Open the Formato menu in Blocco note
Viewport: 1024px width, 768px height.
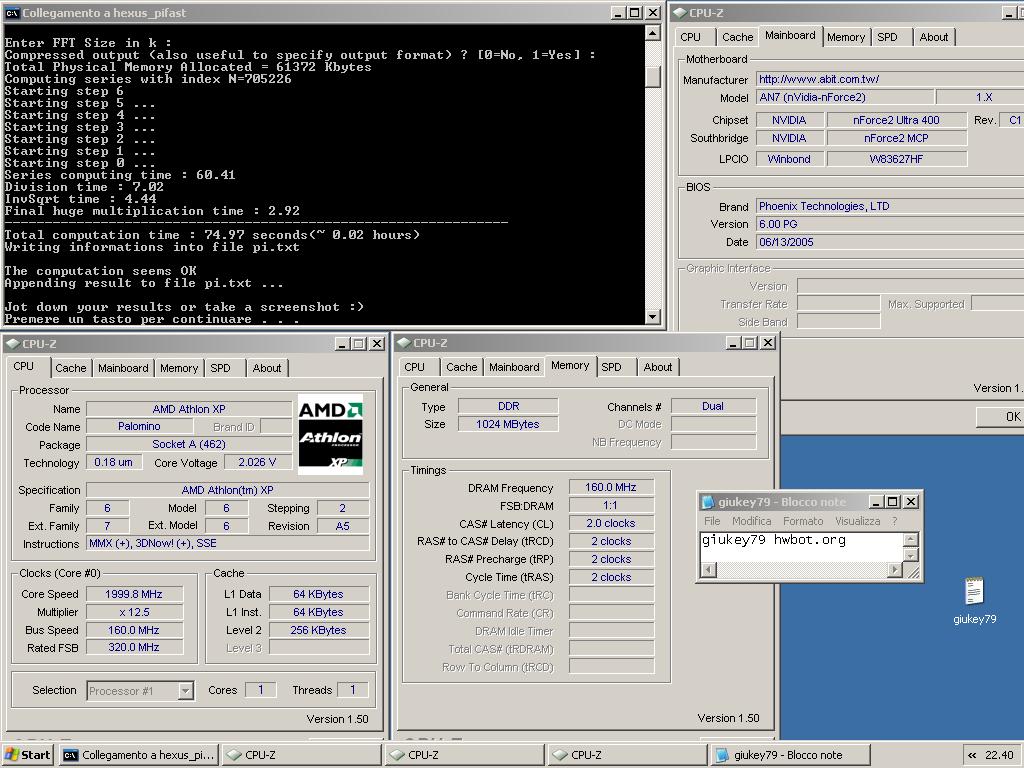(x=803, y=521)
